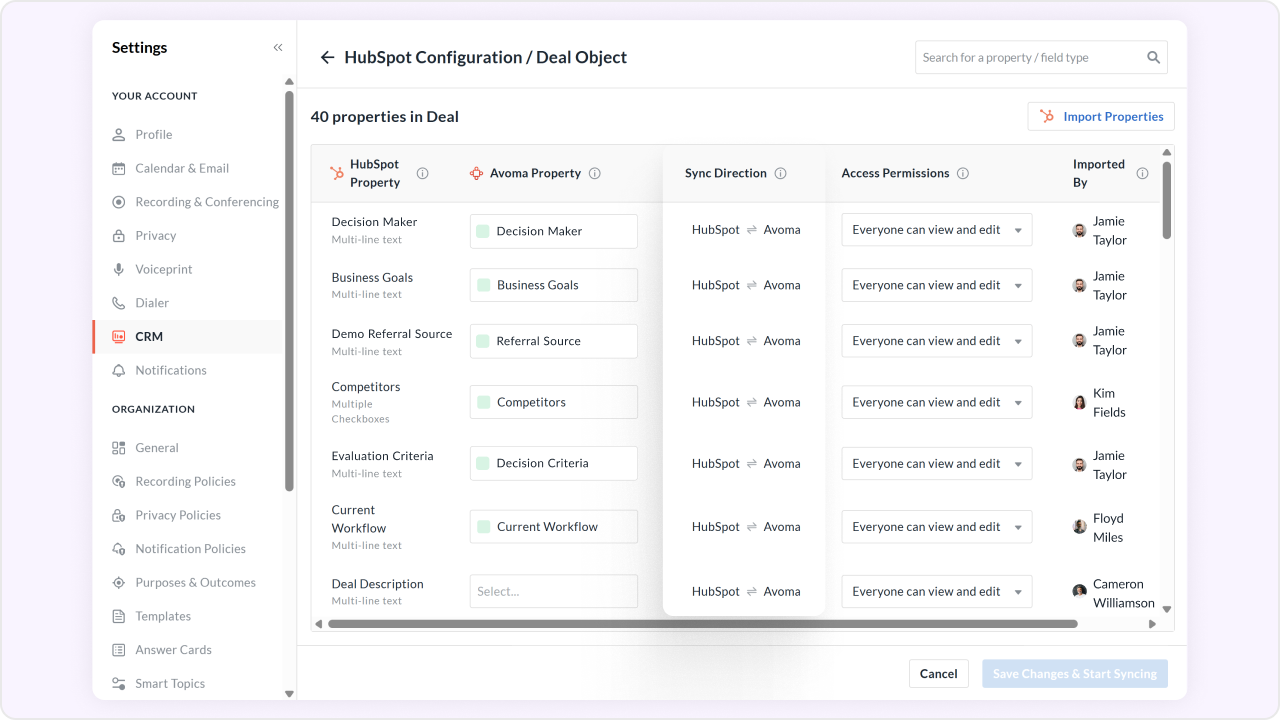Viewport: 1280px width, 720px height.
Task: Click info icon next to HubSpot Property
Action: click(422, 173)
